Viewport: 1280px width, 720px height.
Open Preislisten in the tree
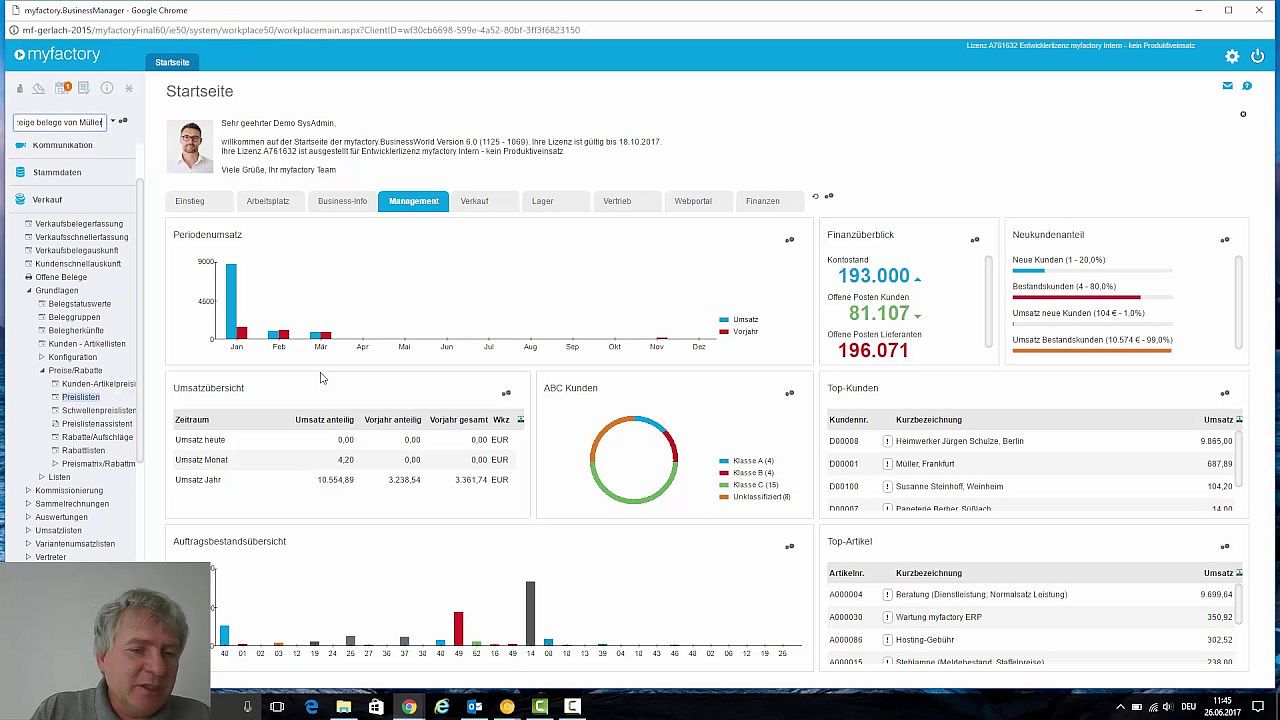point(81,397)
